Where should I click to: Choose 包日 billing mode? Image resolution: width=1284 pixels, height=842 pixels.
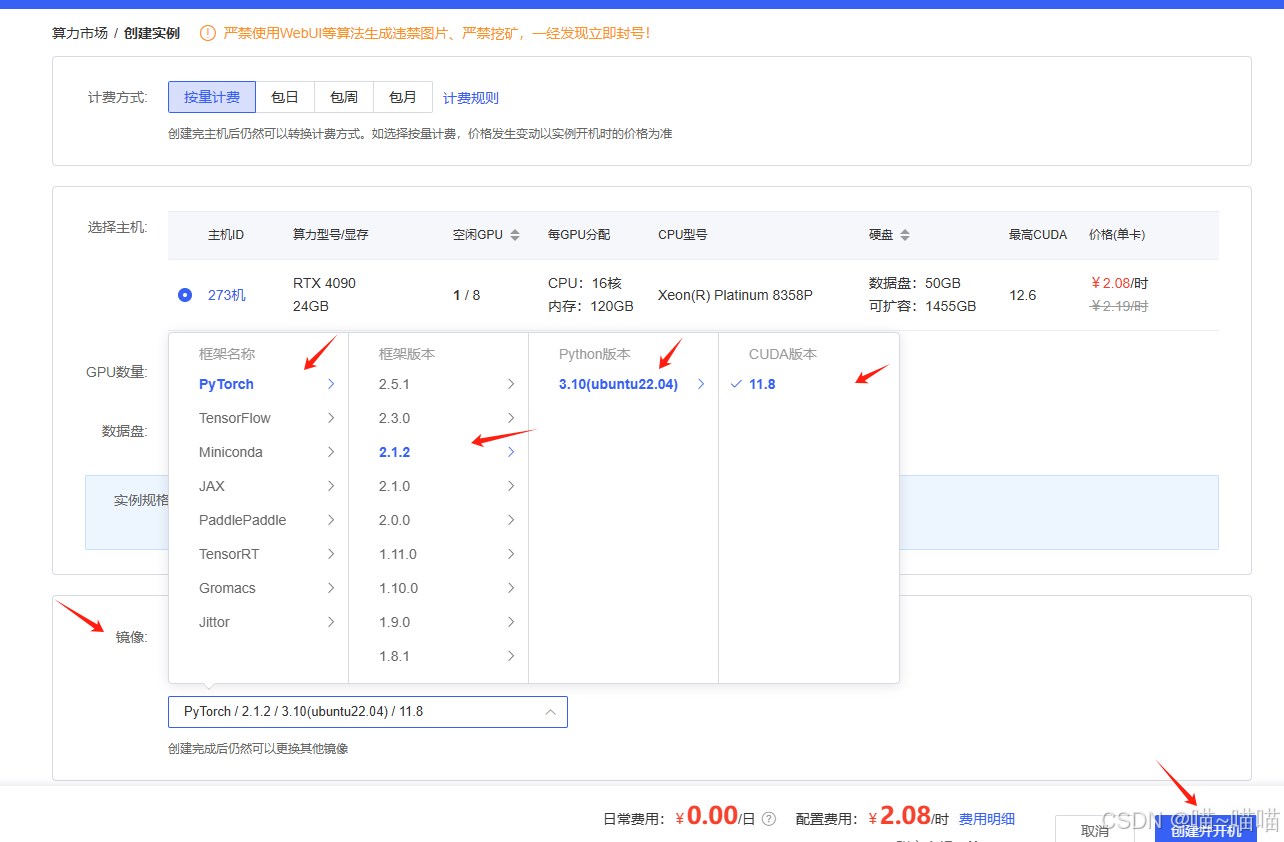pyautogui.click(x=285, y=97)
